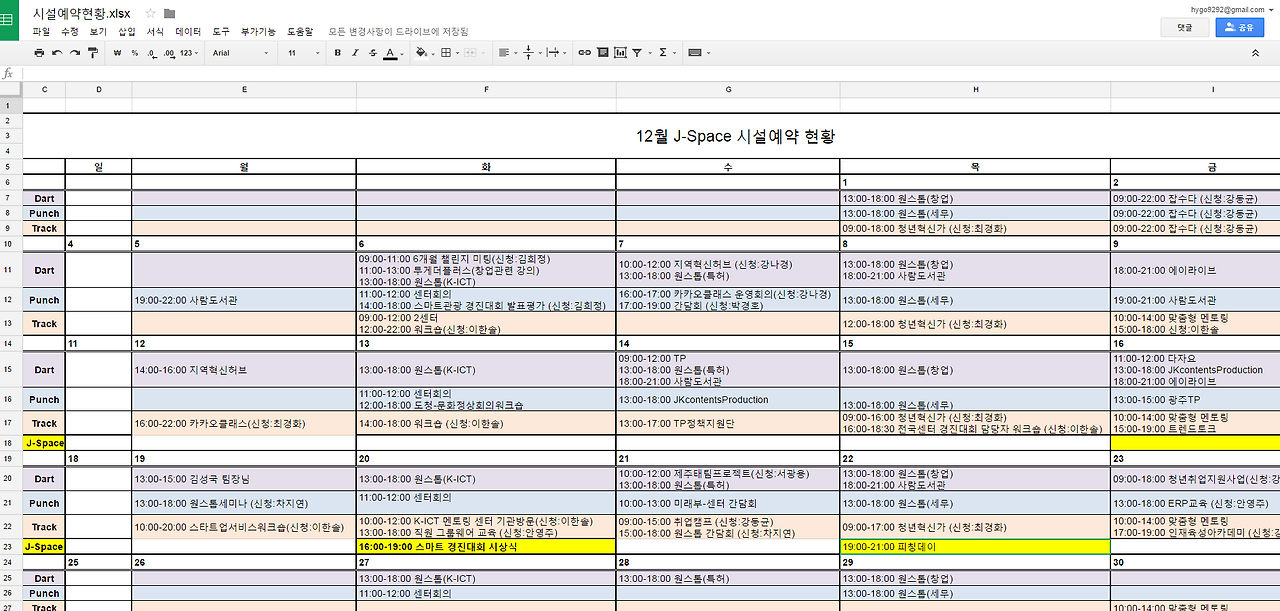Screen dimensions: 1280x611
Task: Format cells as percent
Action: [x=134, y=52]
